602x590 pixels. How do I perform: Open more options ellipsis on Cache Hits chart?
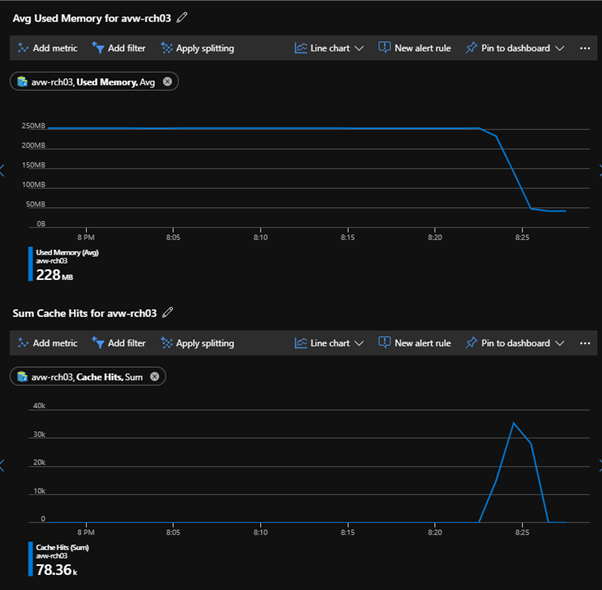[x=585, y=343]
